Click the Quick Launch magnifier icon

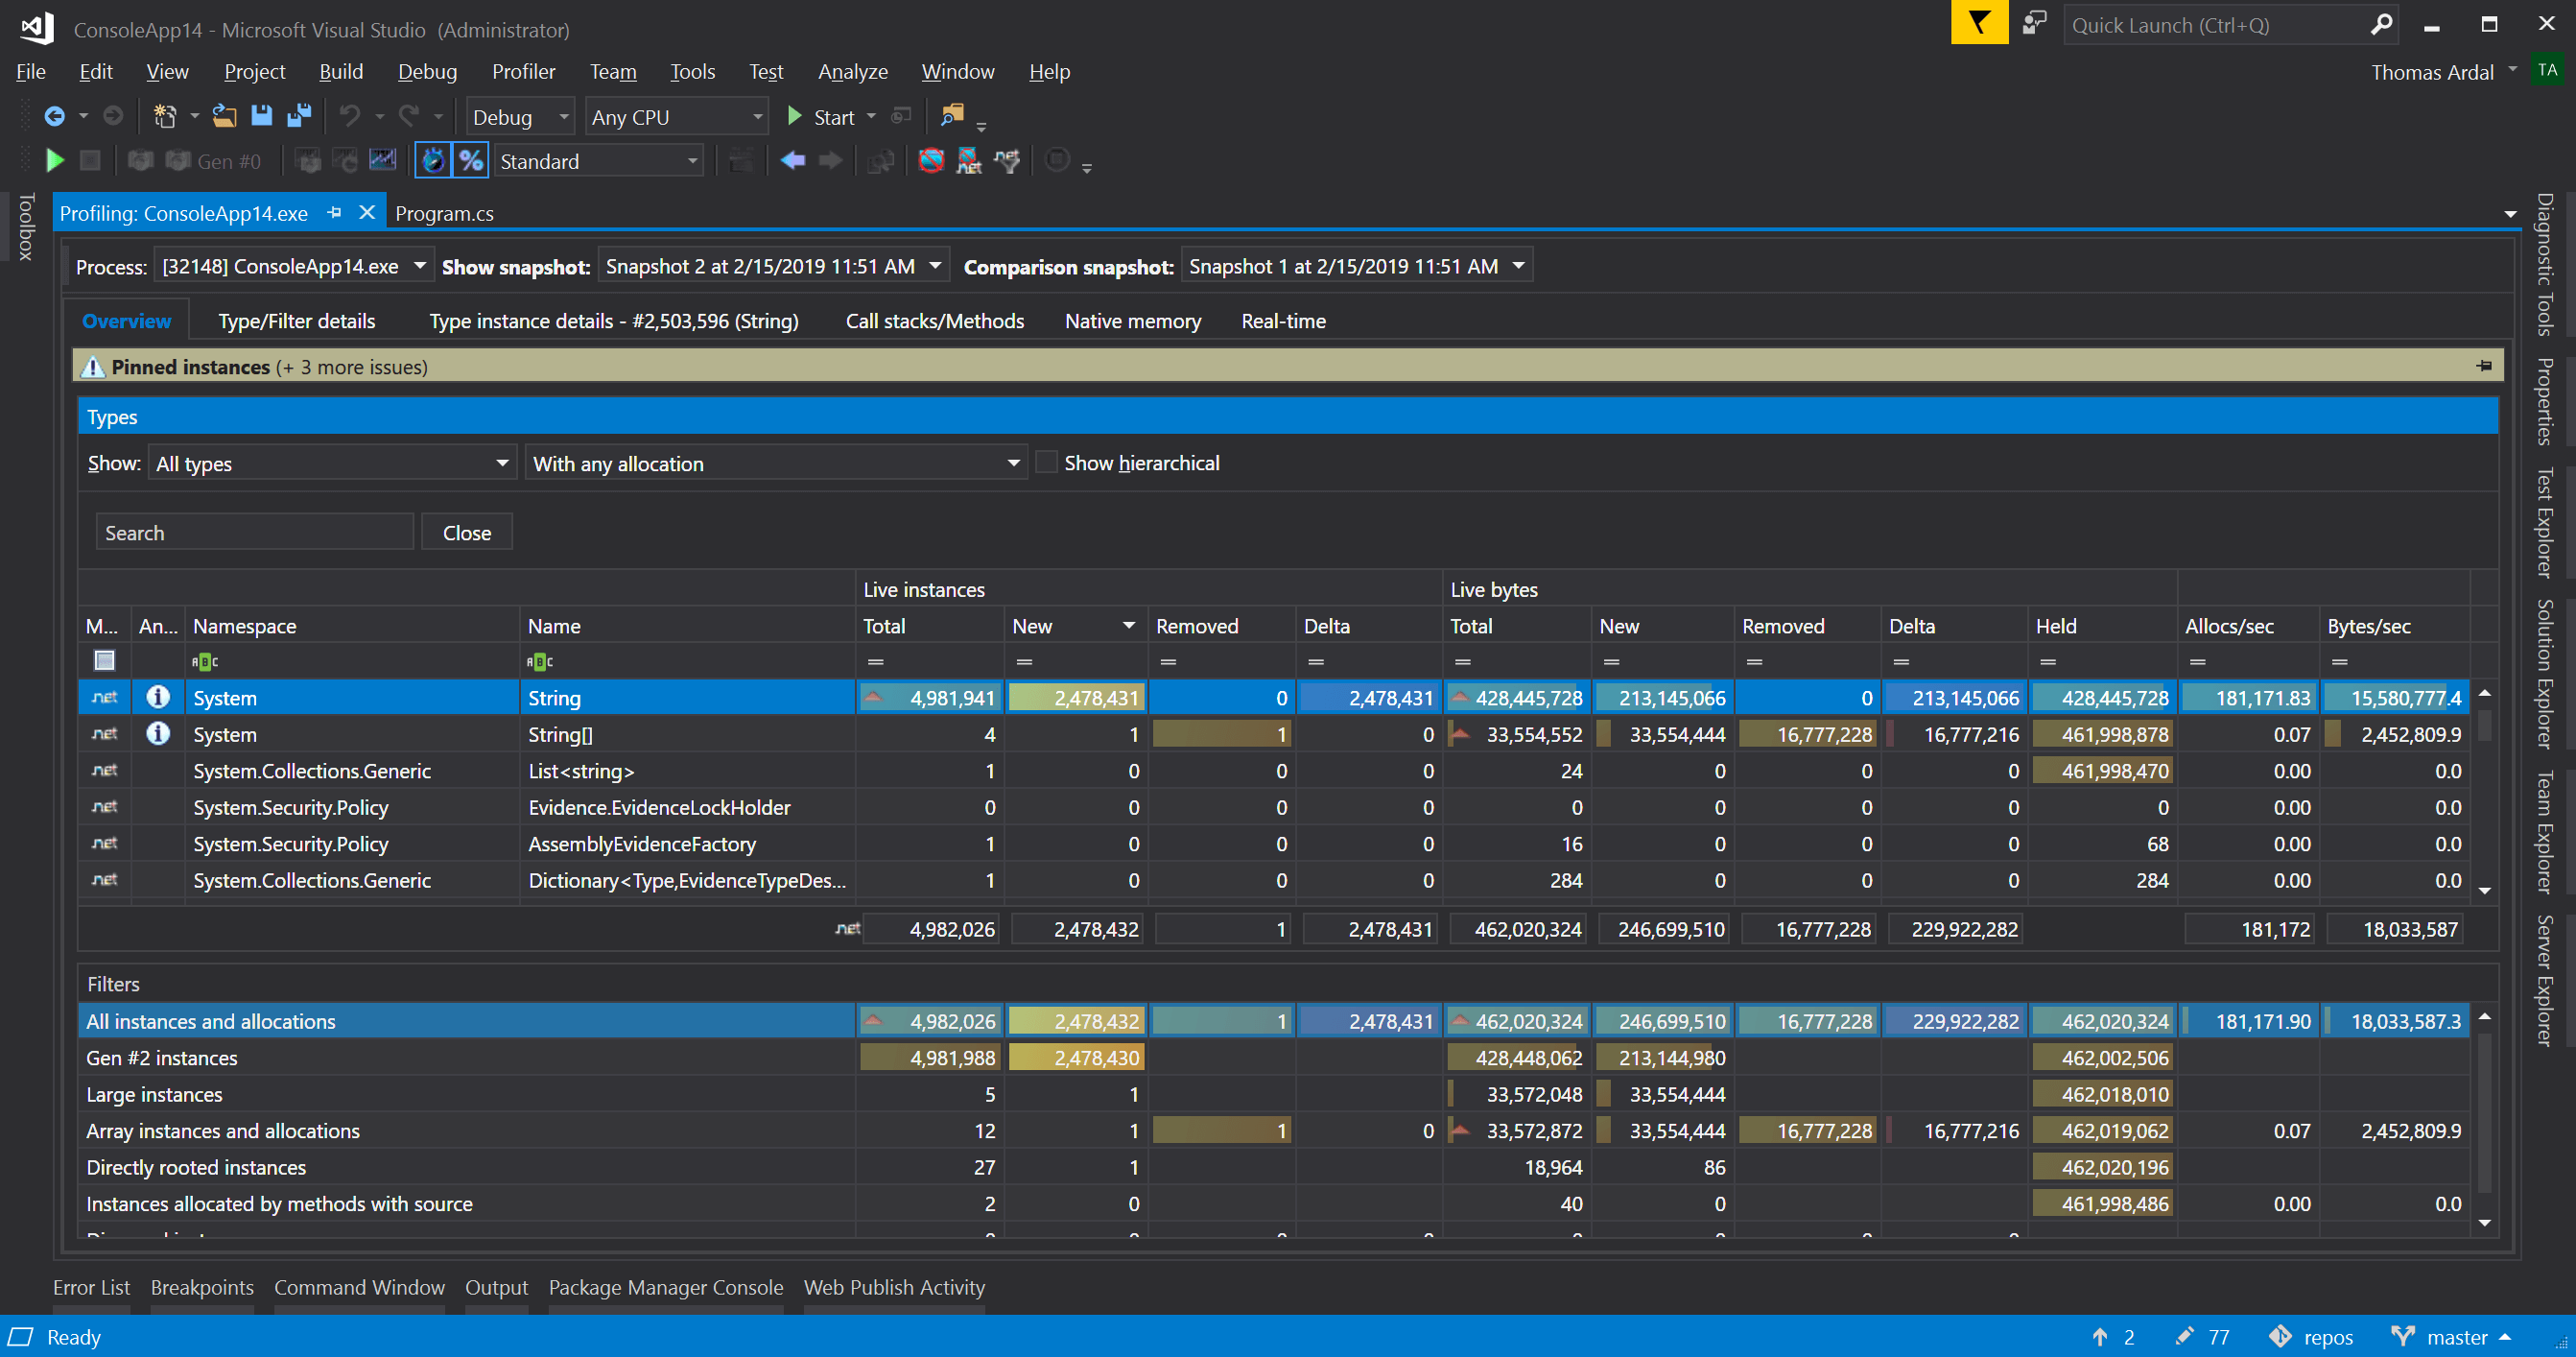tap(2381, 24)
